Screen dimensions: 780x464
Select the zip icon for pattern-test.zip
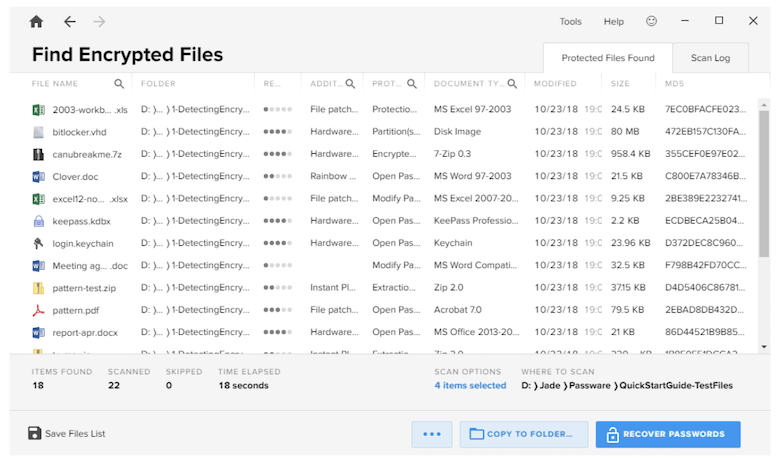(38, 288)
